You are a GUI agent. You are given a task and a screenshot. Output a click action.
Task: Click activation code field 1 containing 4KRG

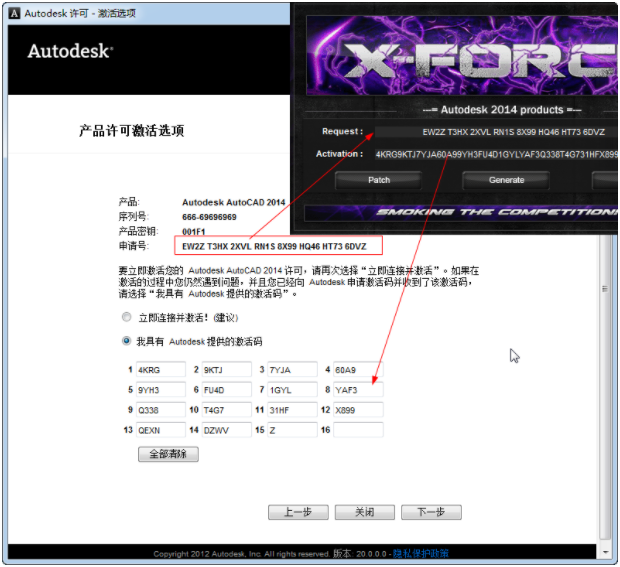click(x=161, y=370)
